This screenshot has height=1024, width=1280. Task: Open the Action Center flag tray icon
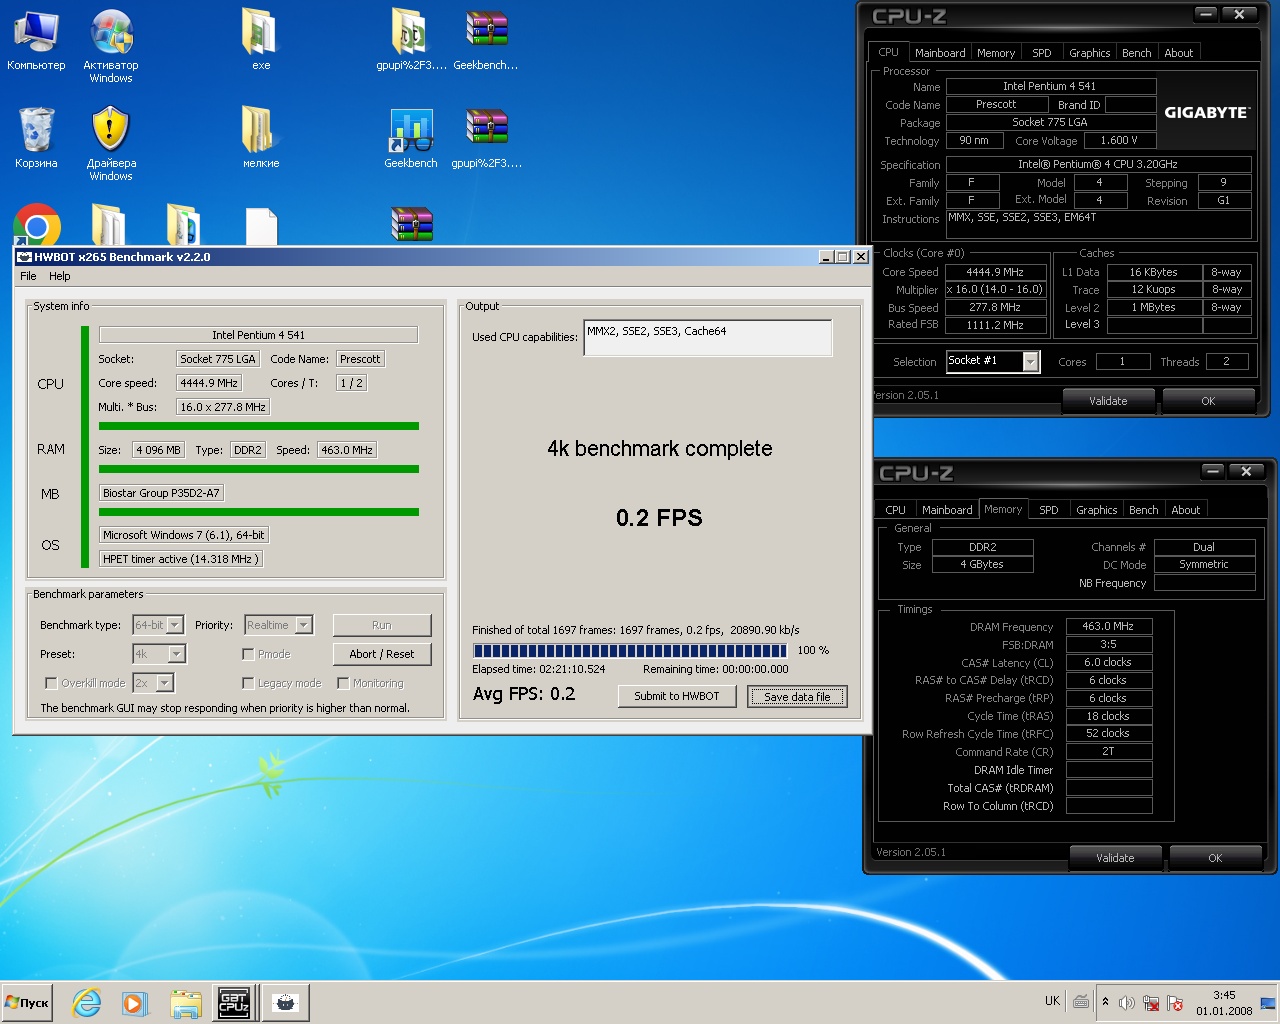(1175, 1003)
